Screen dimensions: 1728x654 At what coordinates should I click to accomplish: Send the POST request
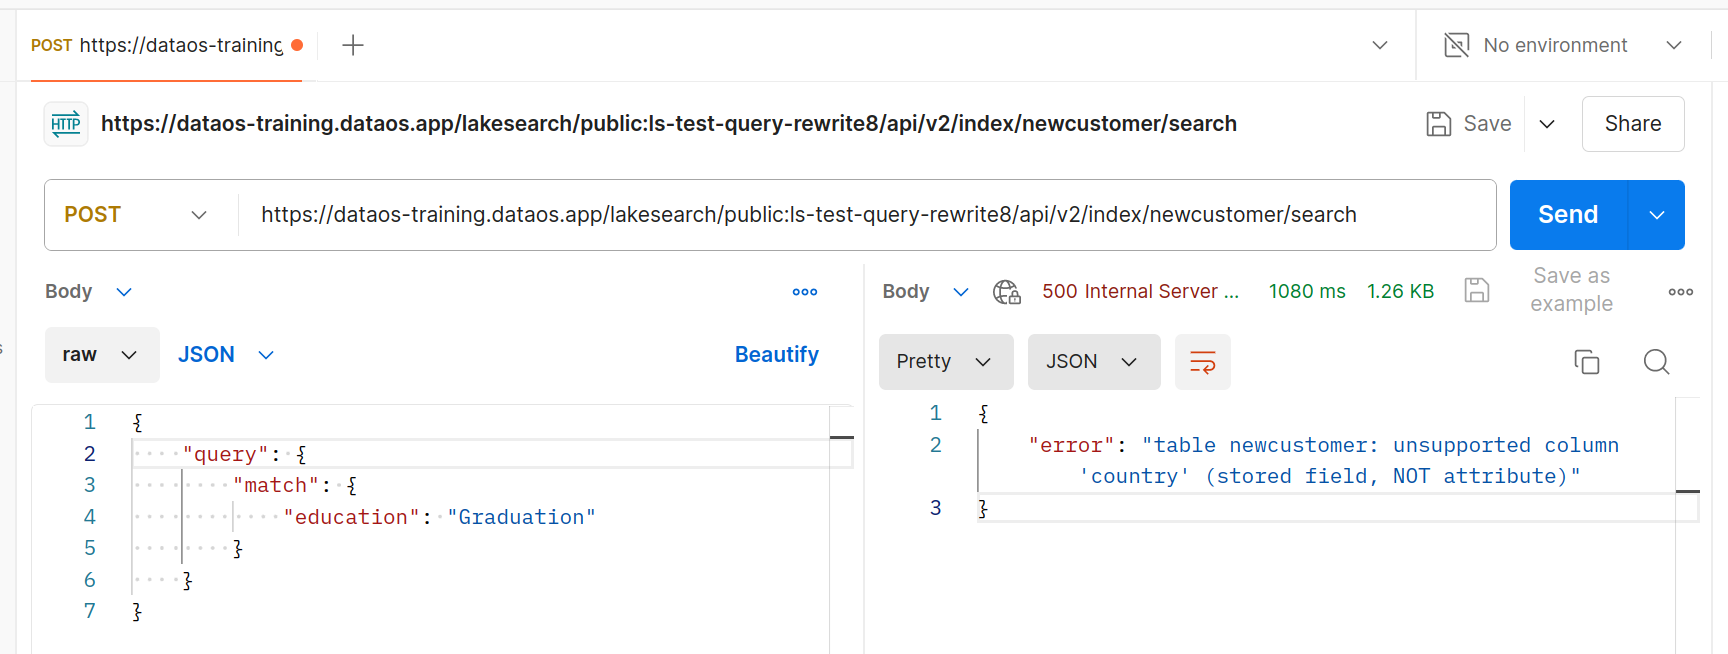[x=1568, y=215]
